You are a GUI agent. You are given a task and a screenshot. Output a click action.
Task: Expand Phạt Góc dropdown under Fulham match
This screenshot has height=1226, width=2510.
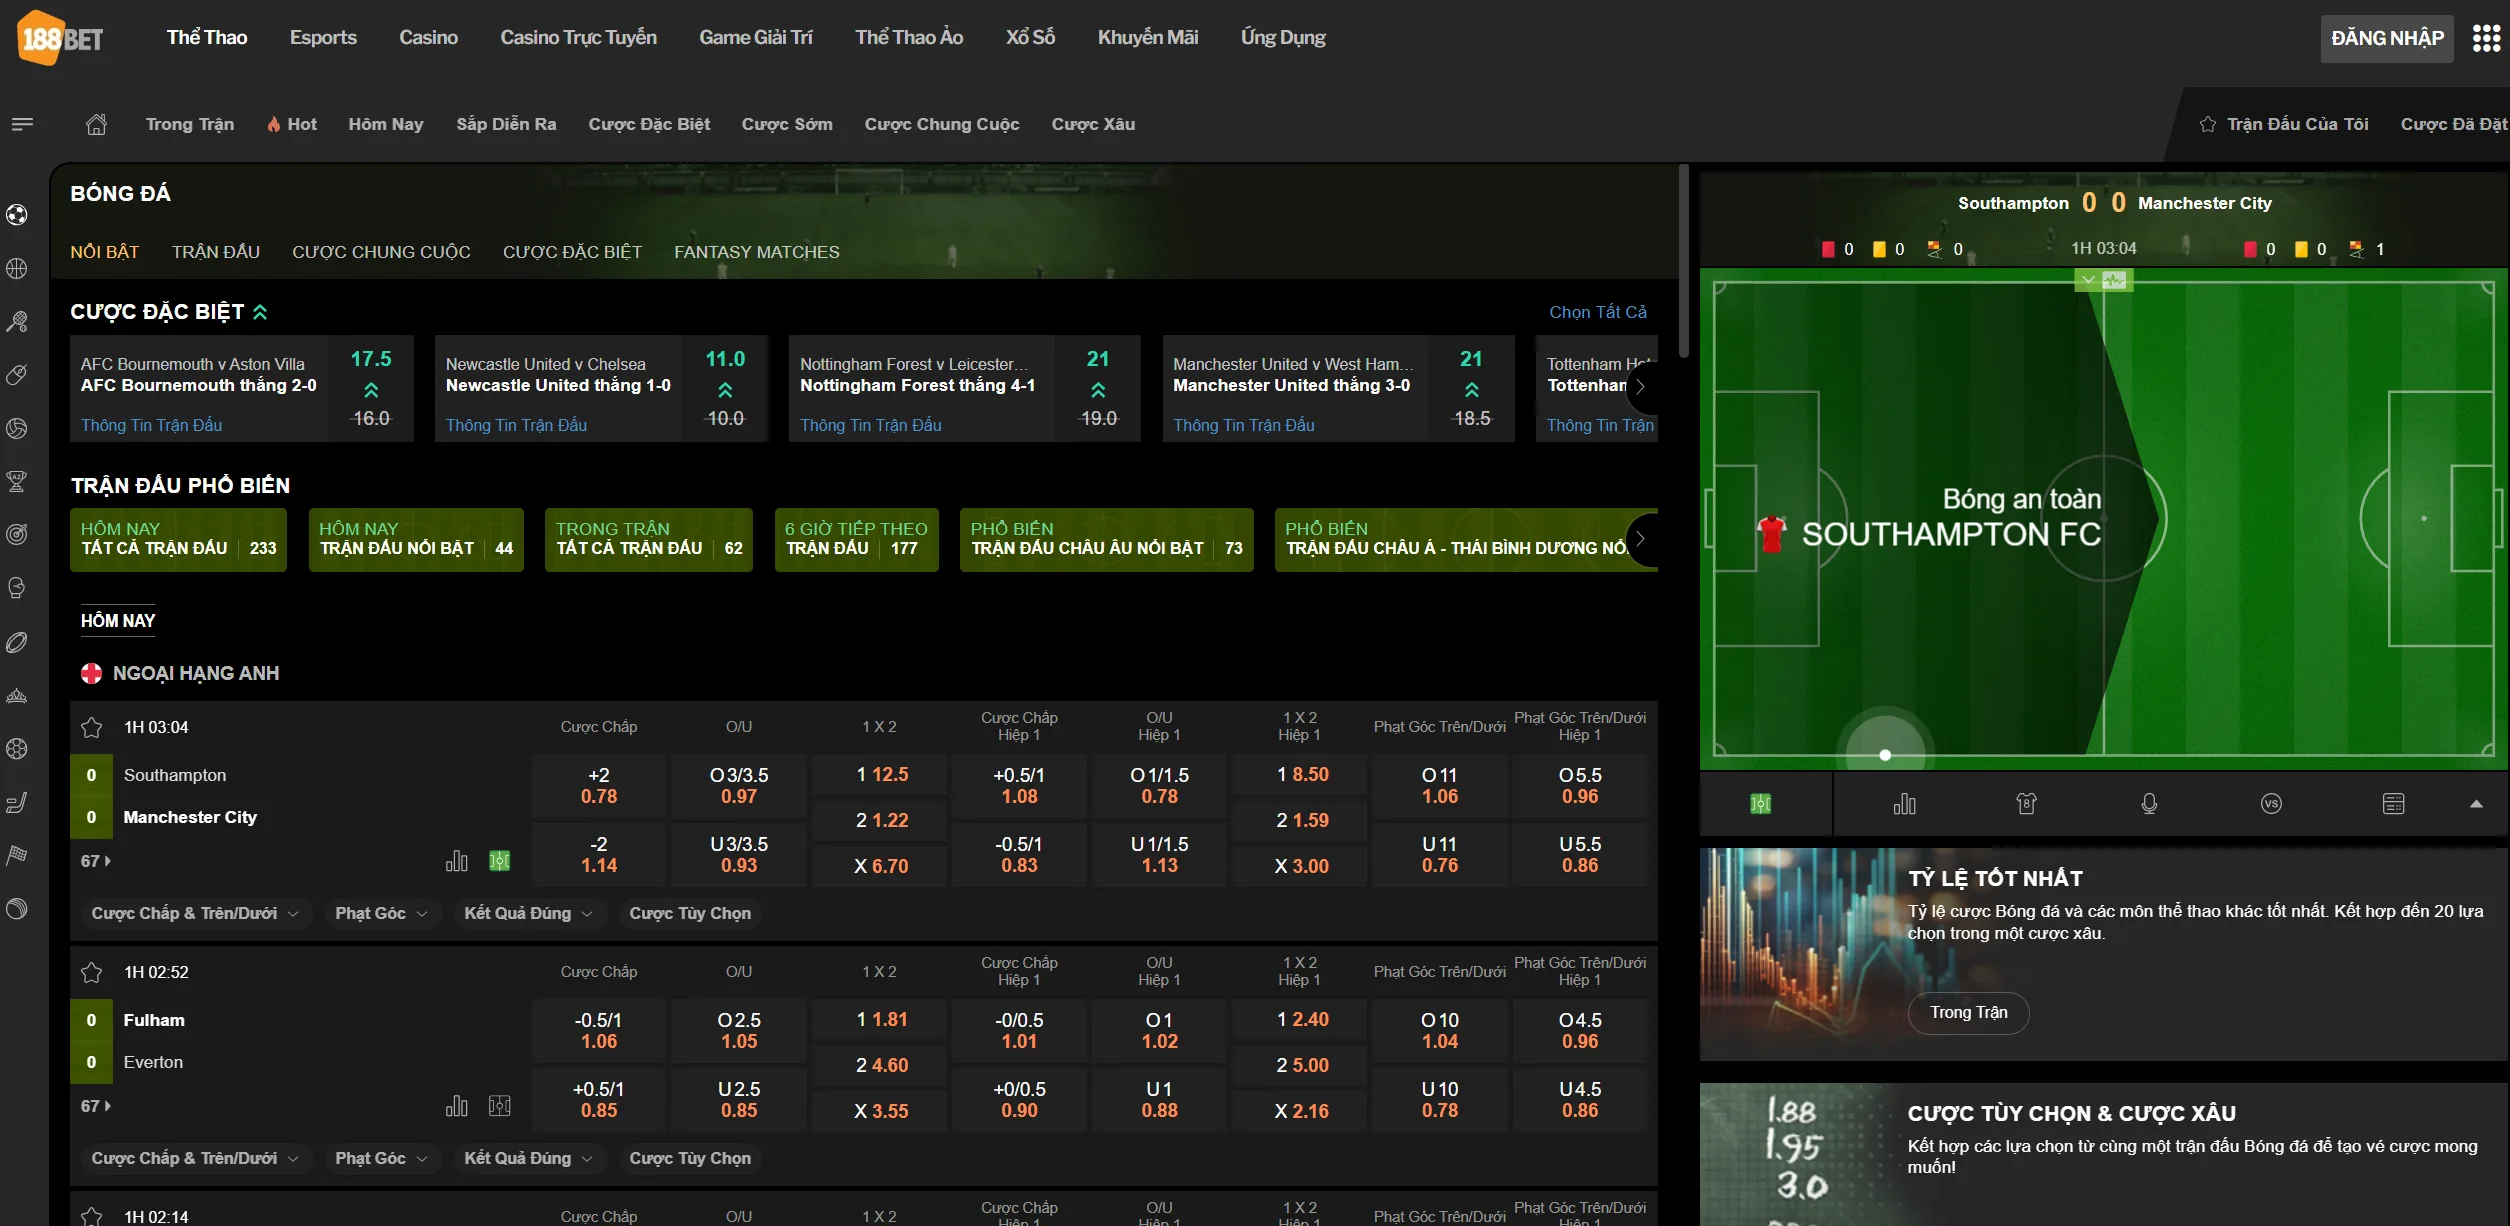tap(381, 1158)
